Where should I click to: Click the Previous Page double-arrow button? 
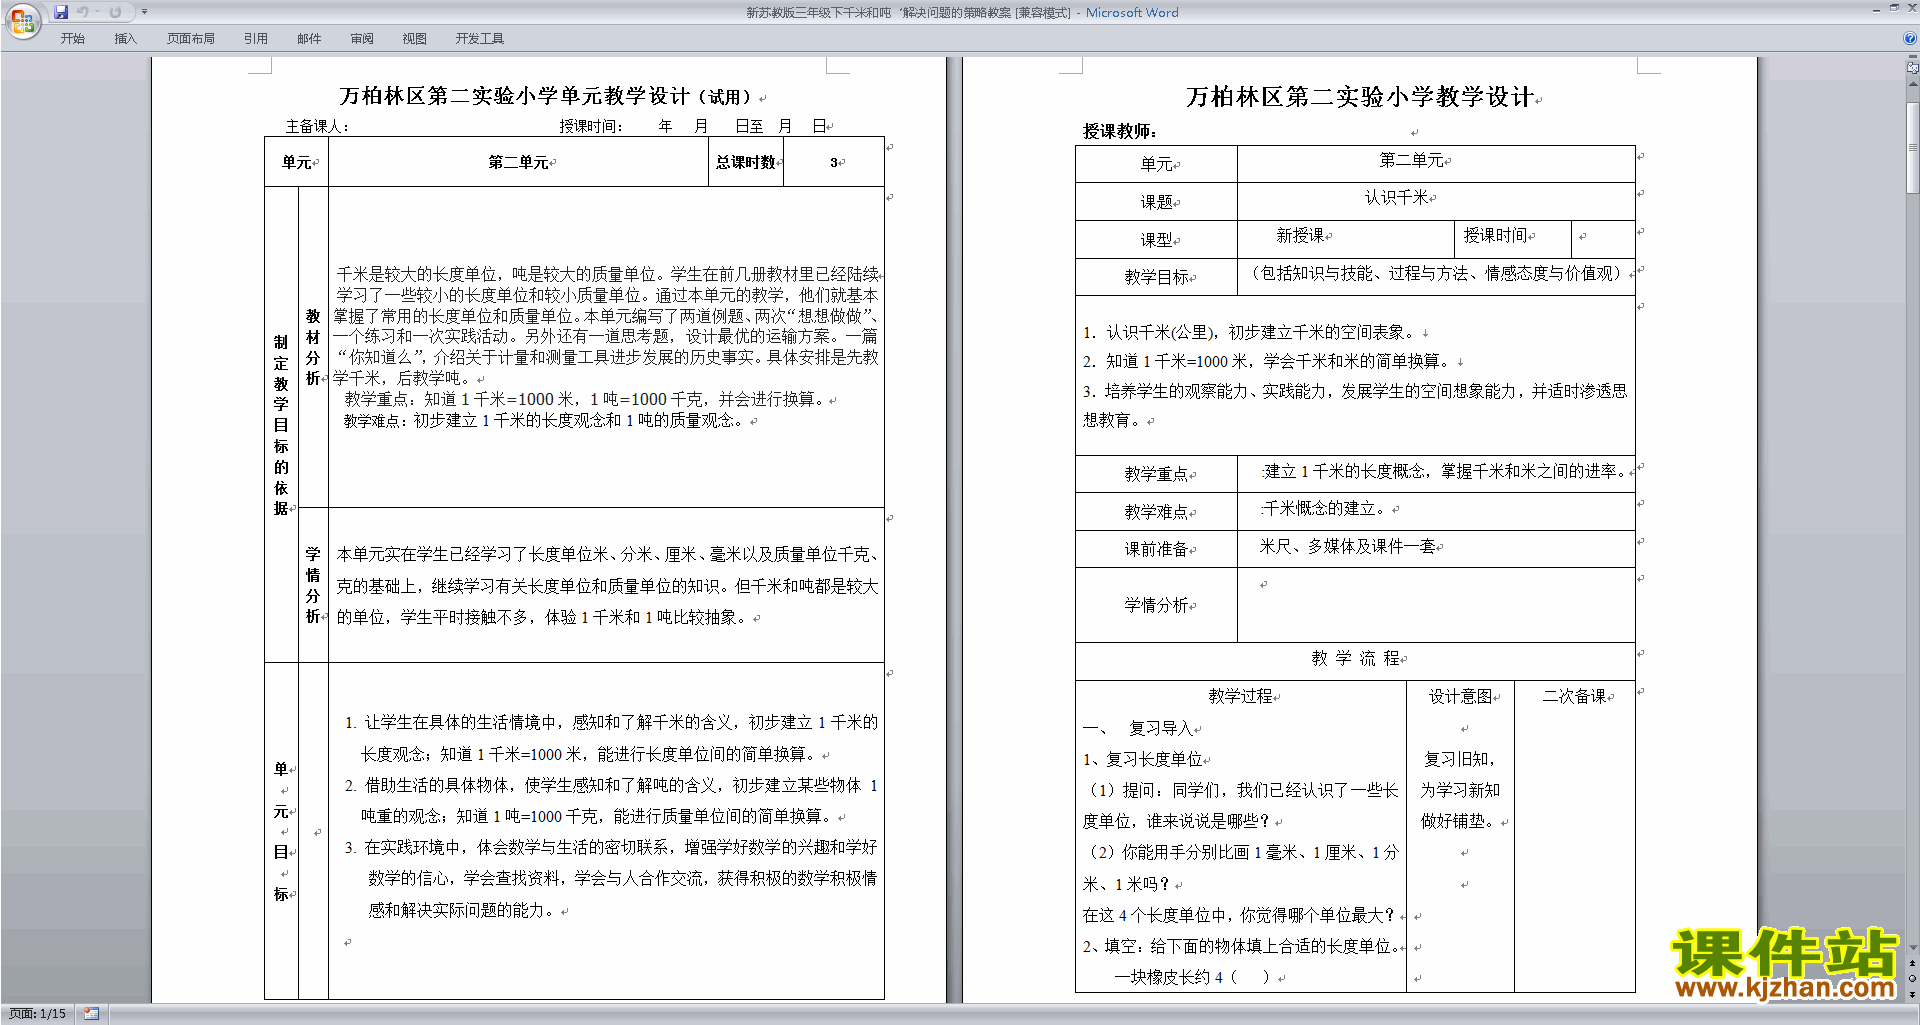pyautogui.click(x=1912, y=964)
